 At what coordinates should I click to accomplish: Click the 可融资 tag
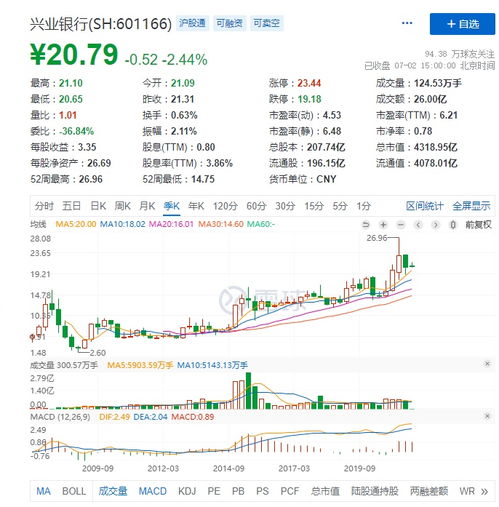229,23
